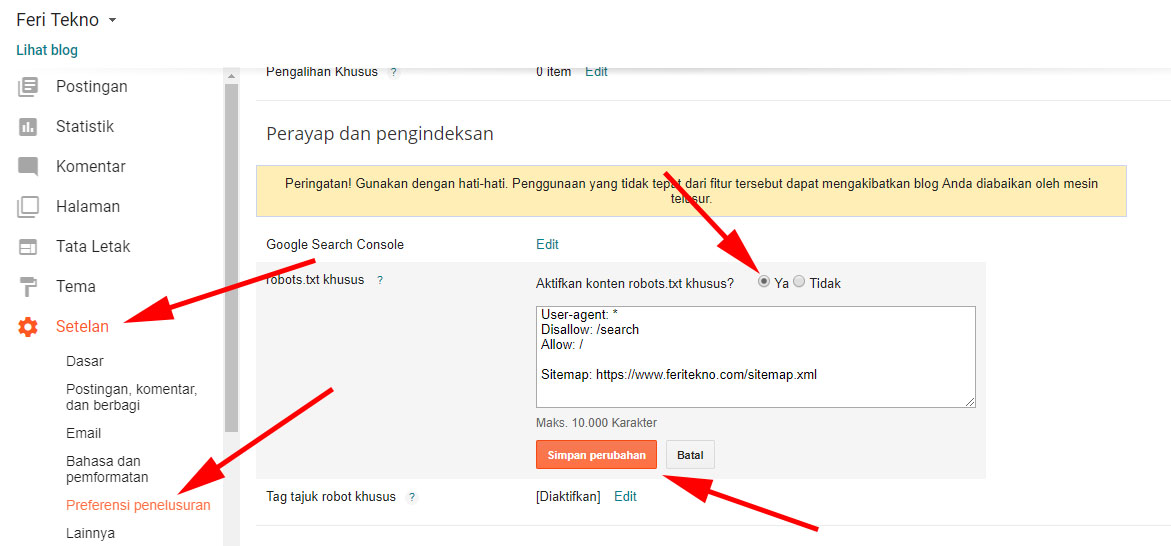Select the Ya radio button
1171x546 pixels.
[763, 282]
